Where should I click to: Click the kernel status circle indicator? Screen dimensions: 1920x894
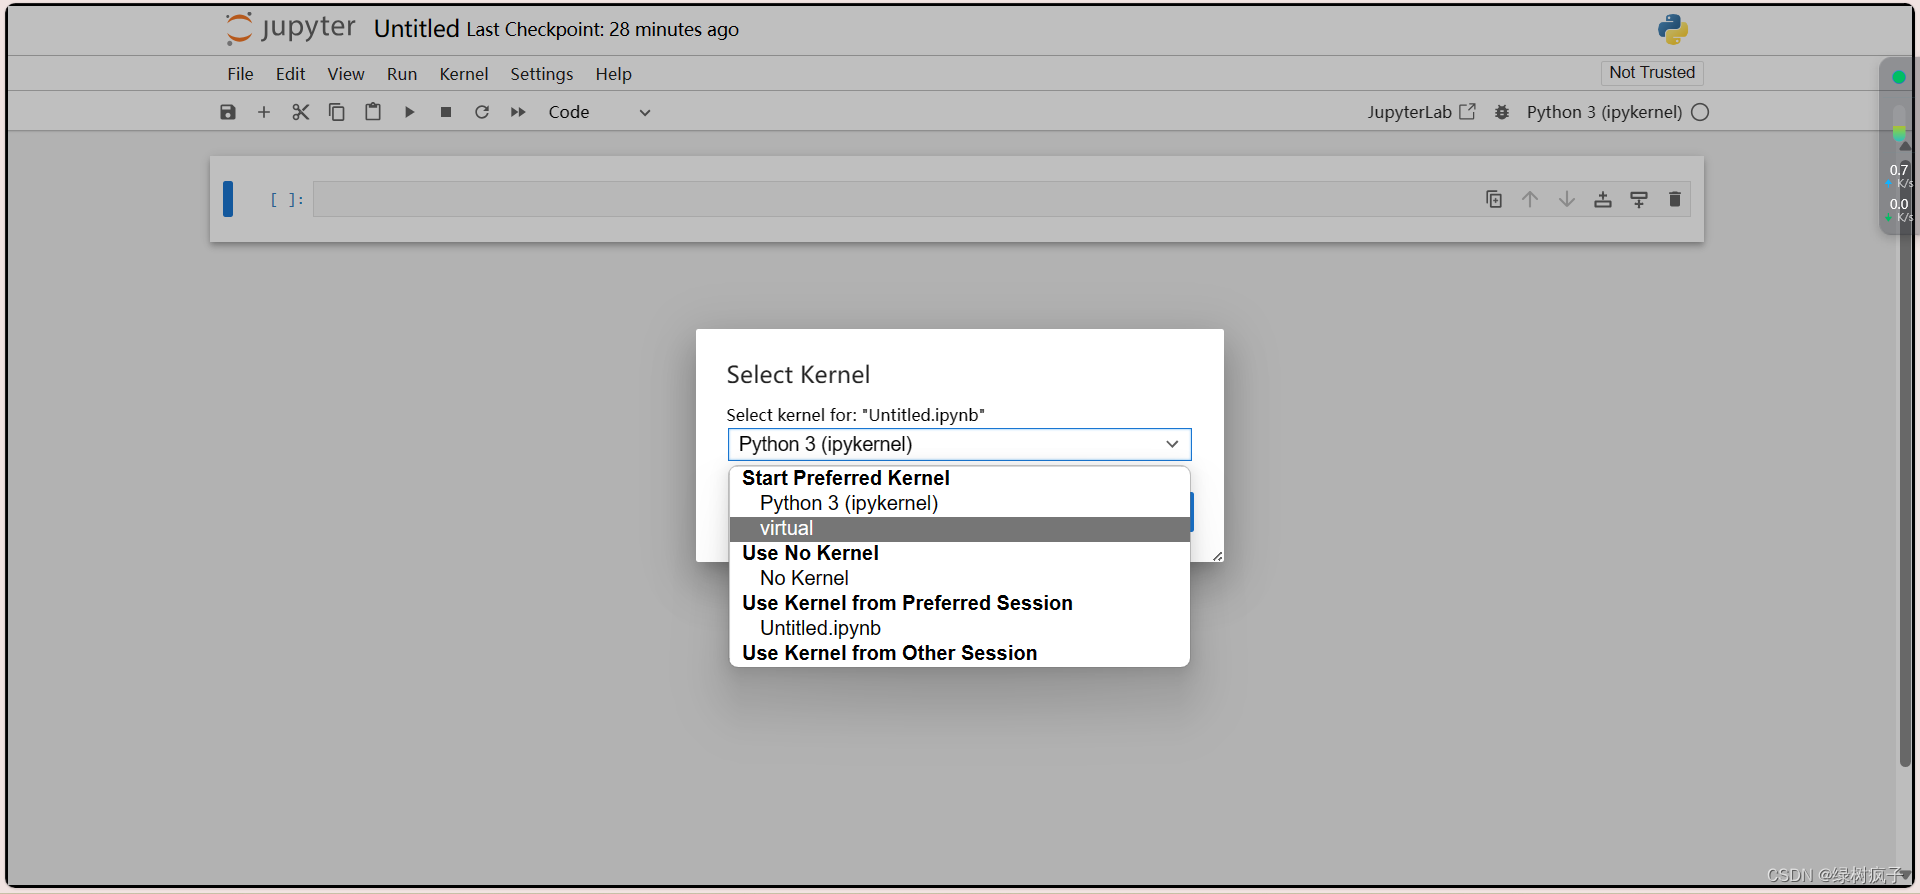(1700, 112)
